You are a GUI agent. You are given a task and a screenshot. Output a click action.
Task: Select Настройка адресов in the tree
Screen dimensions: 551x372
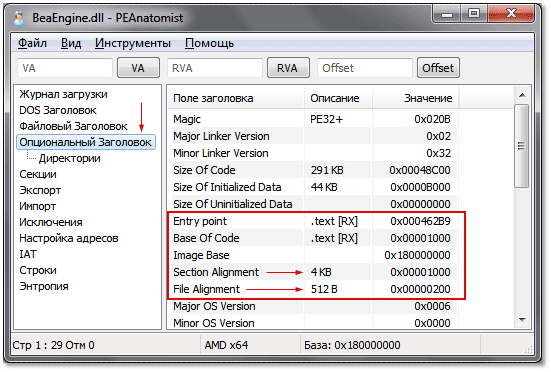[69, 238]
